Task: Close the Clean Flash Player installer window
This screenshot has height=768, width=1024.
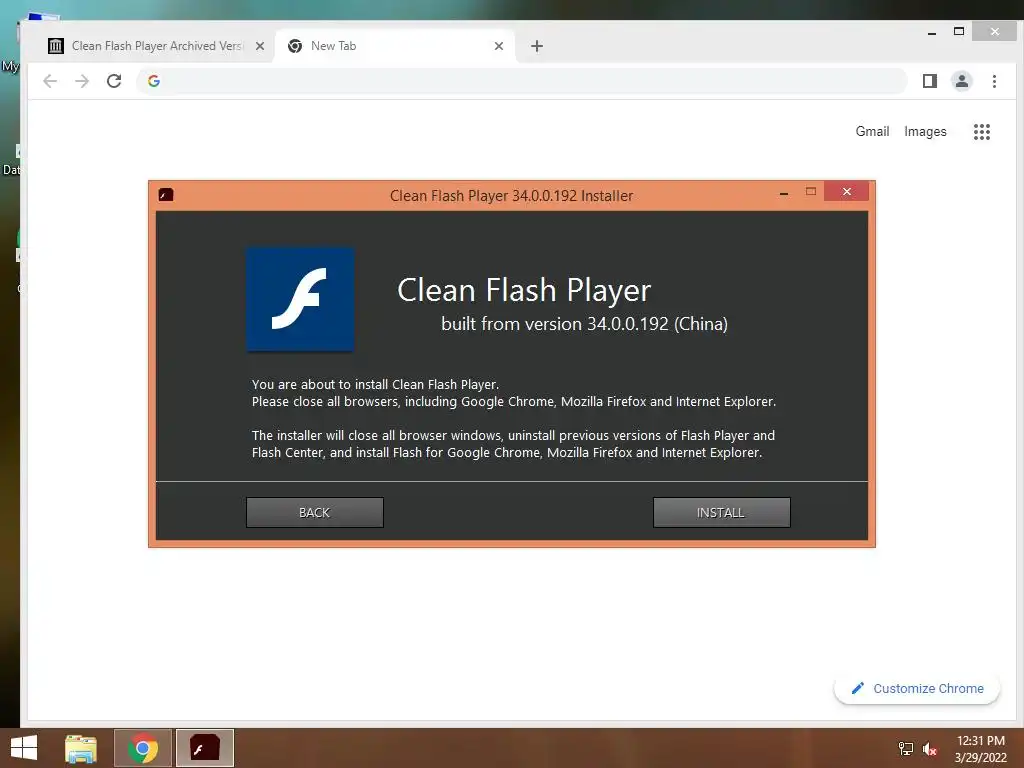Action: [x=846, y=191]
